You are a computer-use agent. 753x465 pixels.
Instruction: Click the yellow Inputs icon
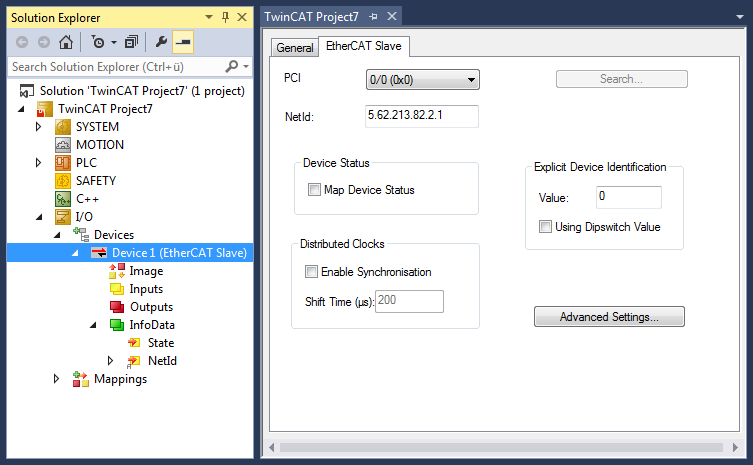(117, 289)
